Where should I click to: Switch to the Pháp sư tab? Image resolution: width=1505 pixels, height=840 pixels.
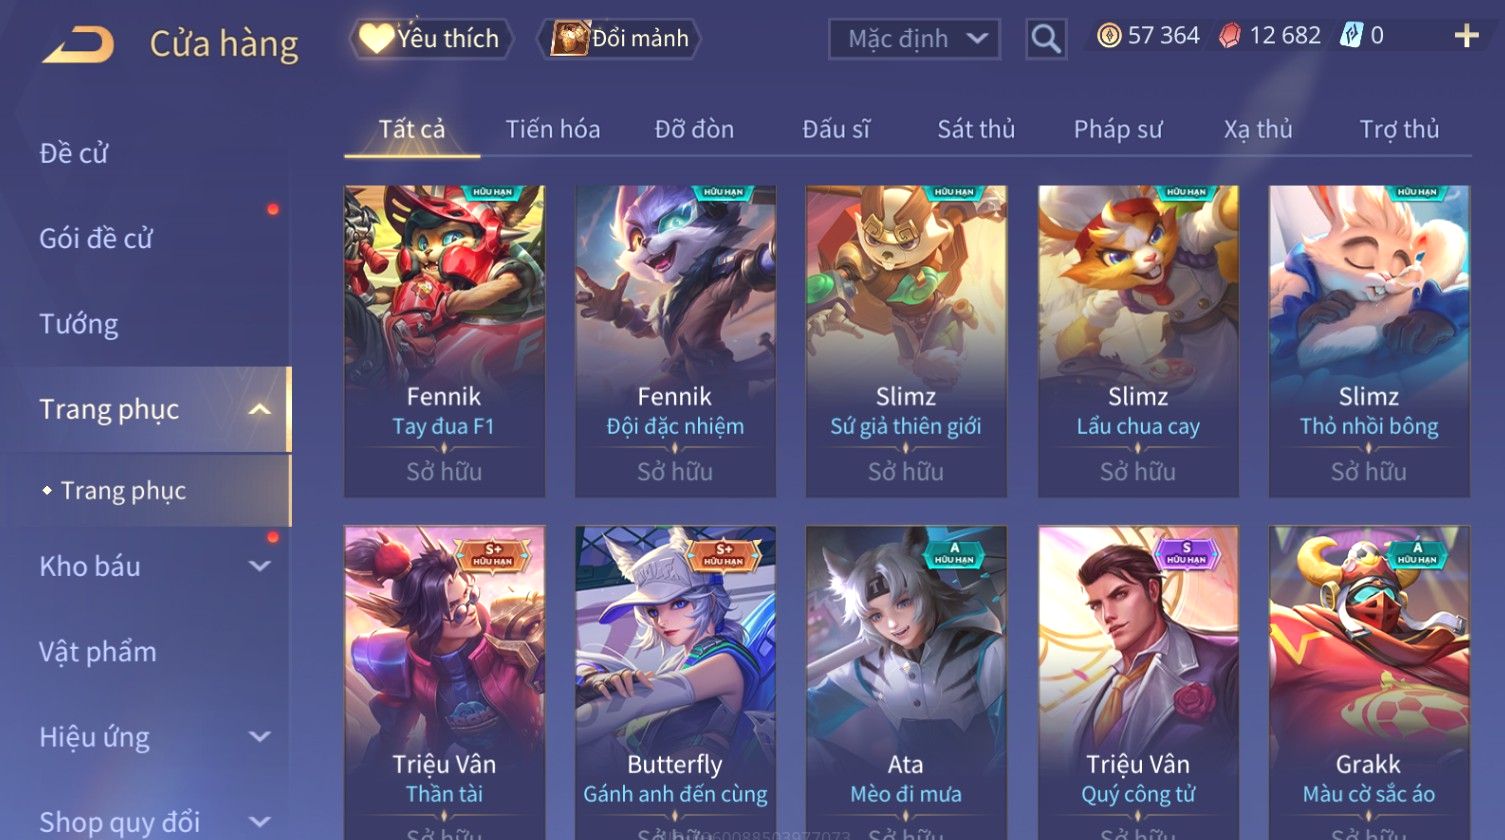[x=1118, y=129]
